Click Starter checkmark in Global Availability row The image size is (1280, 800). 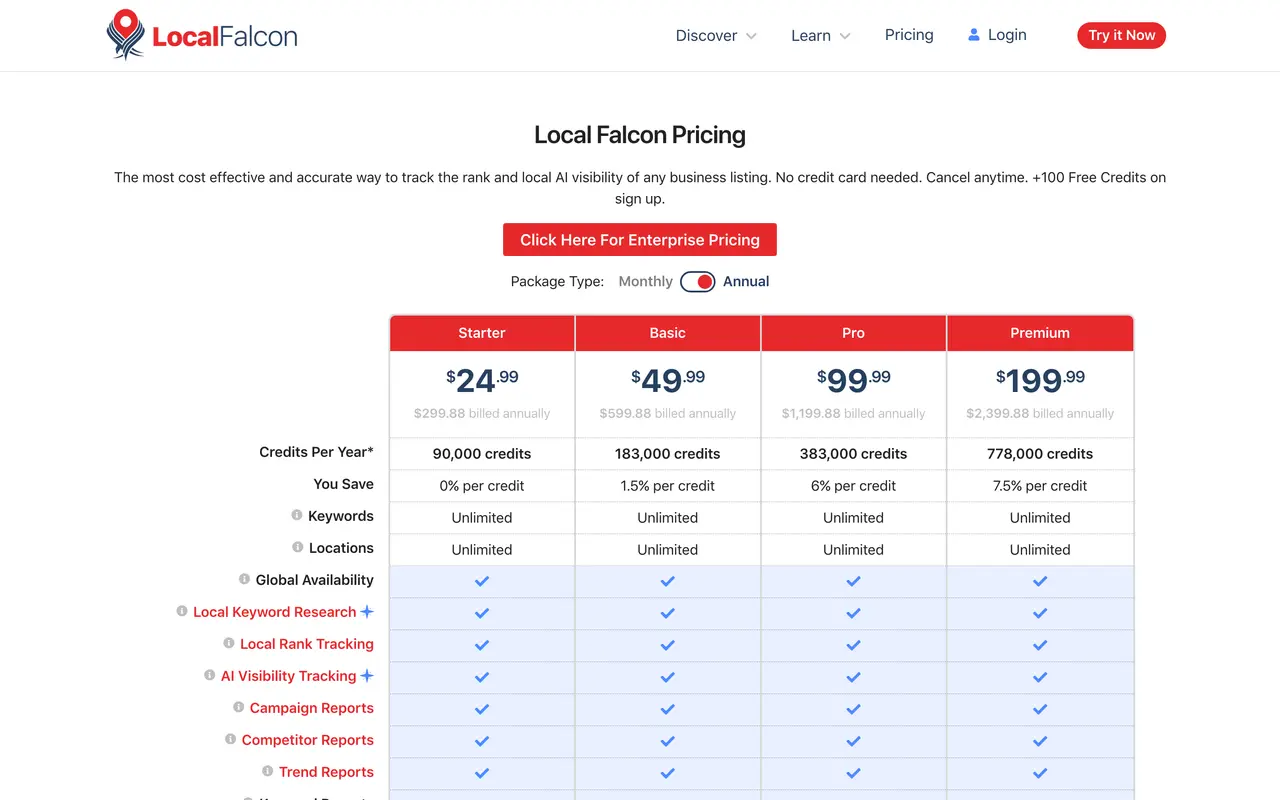click(x=482, y=581)
